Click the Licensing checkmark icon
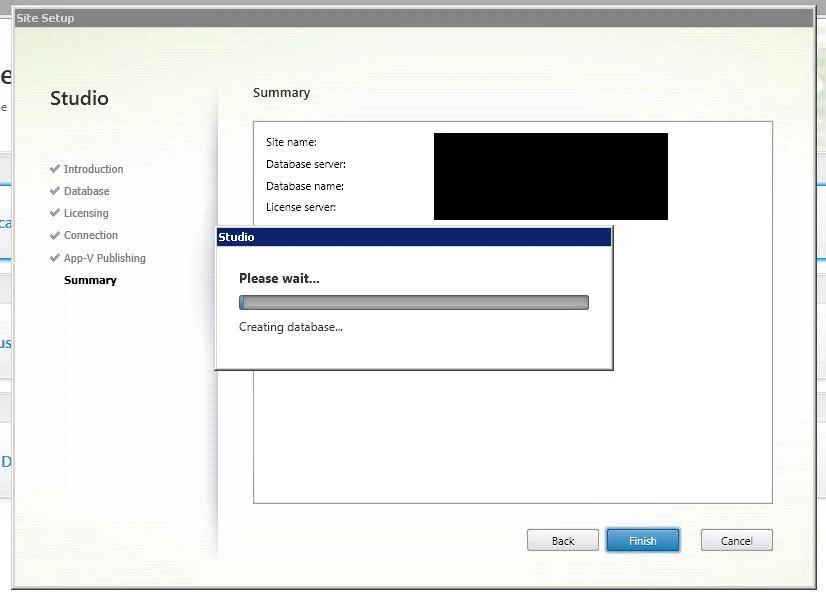Viewport: 826px width, 595px height. click(x=55, y=213)
